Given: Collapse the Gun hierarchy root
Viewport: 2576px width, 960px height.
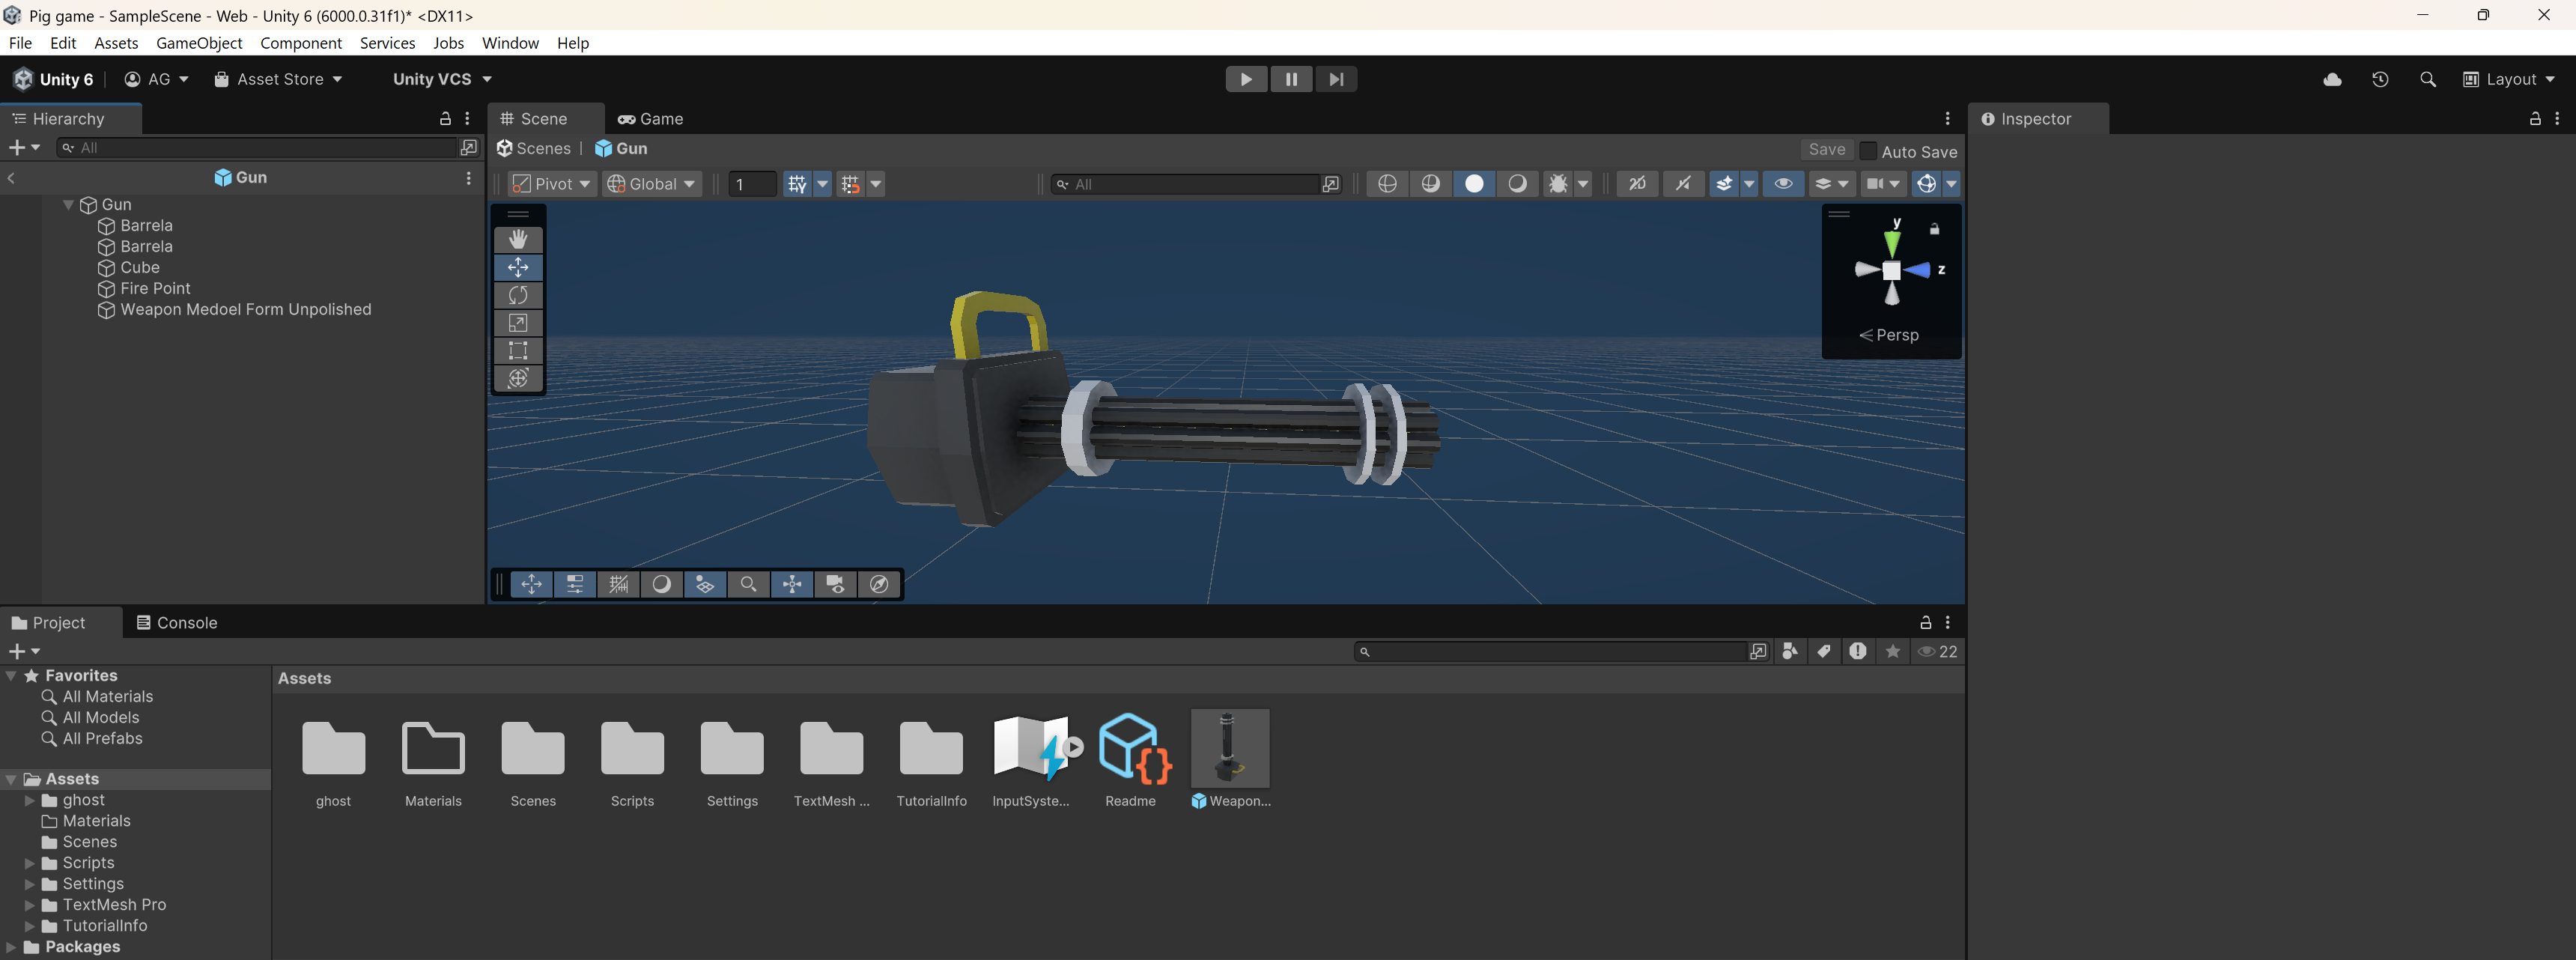Looking at the screenshot, I should pyautogui.click(x=68, y=205).
